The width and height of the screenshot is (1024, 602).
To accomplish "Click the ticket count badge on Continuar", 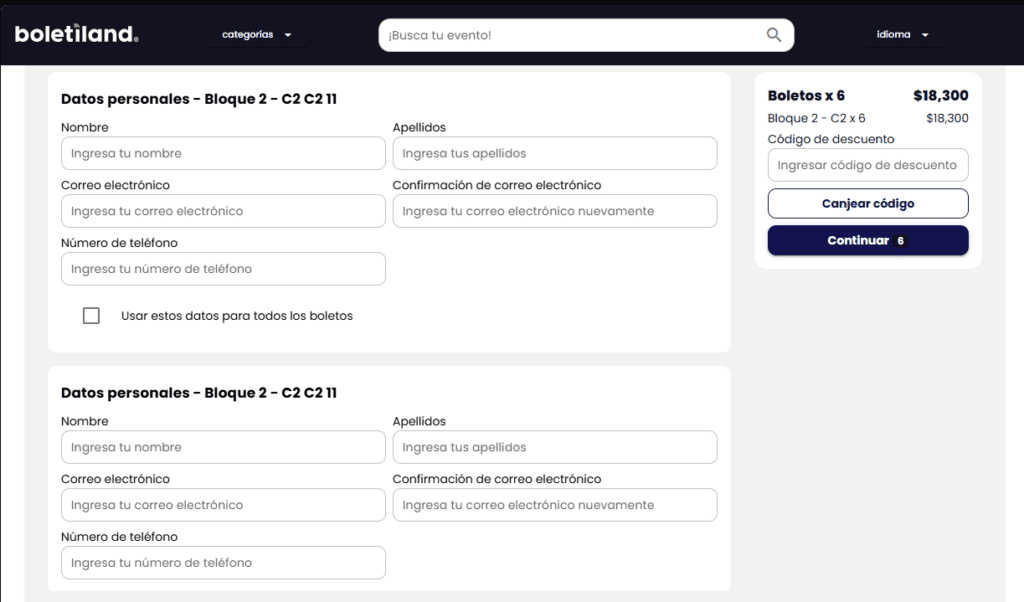I will click(x=900, y=241).
